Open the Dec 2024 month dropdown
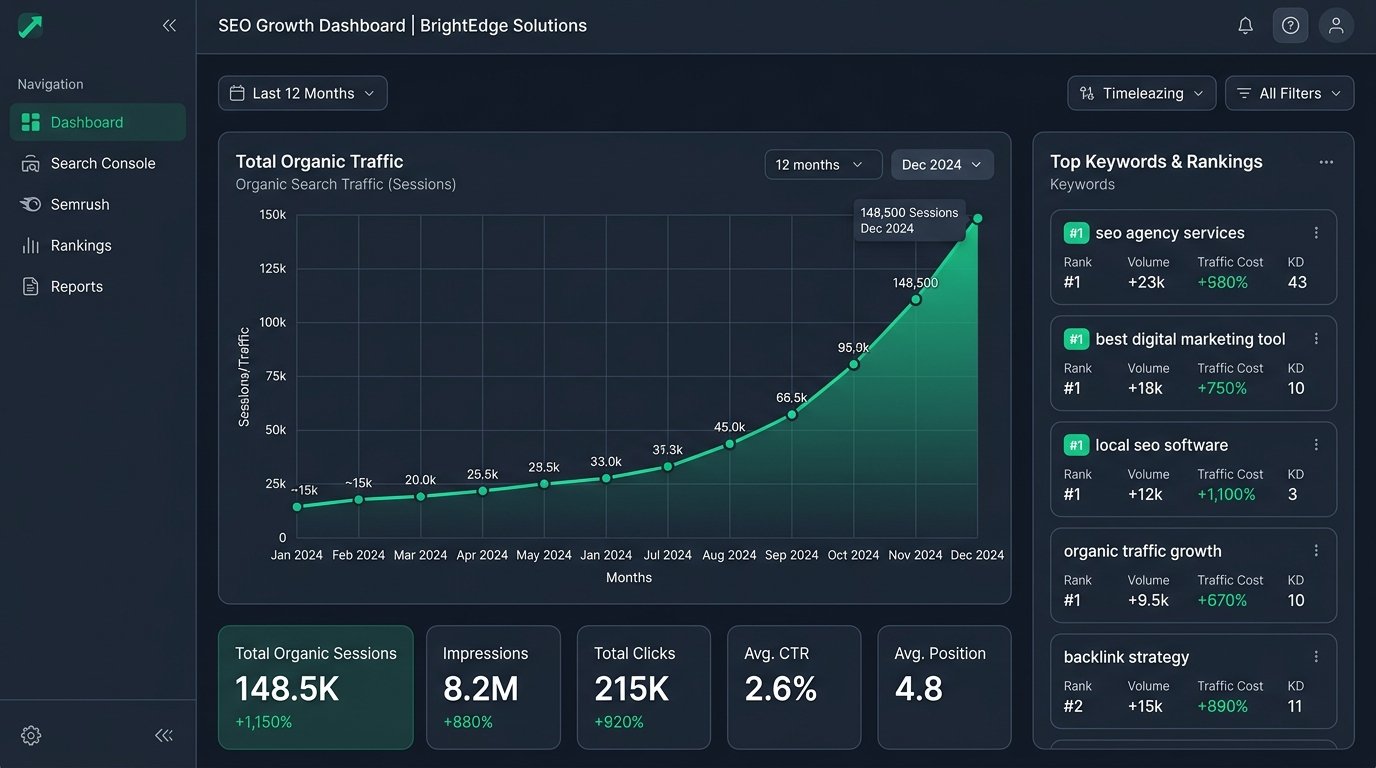Viewport: 1376px width, 768px height. click(x=942, y=164)
